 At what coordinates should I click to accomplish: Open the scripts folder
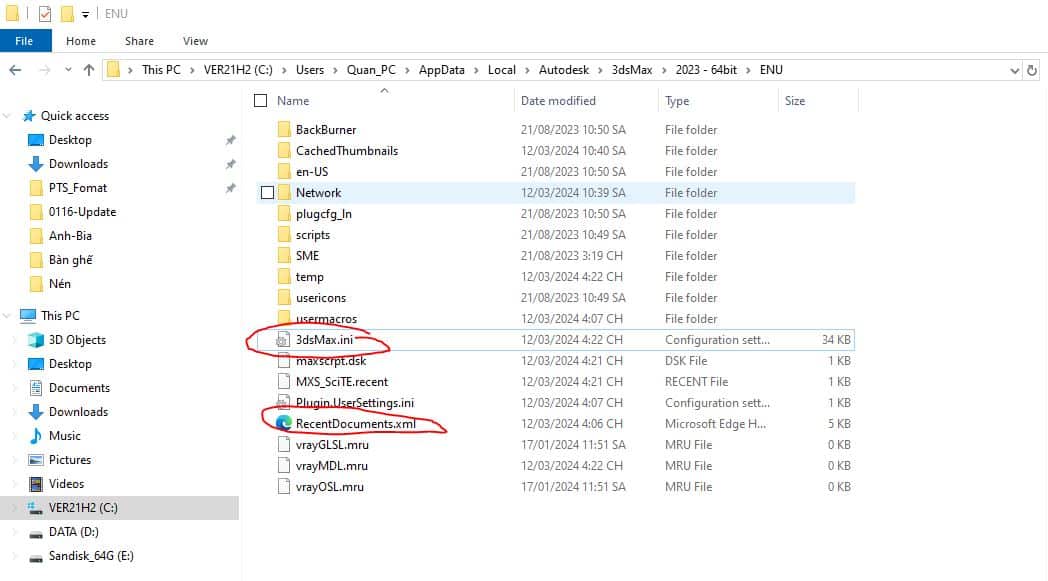coord(312,235)
